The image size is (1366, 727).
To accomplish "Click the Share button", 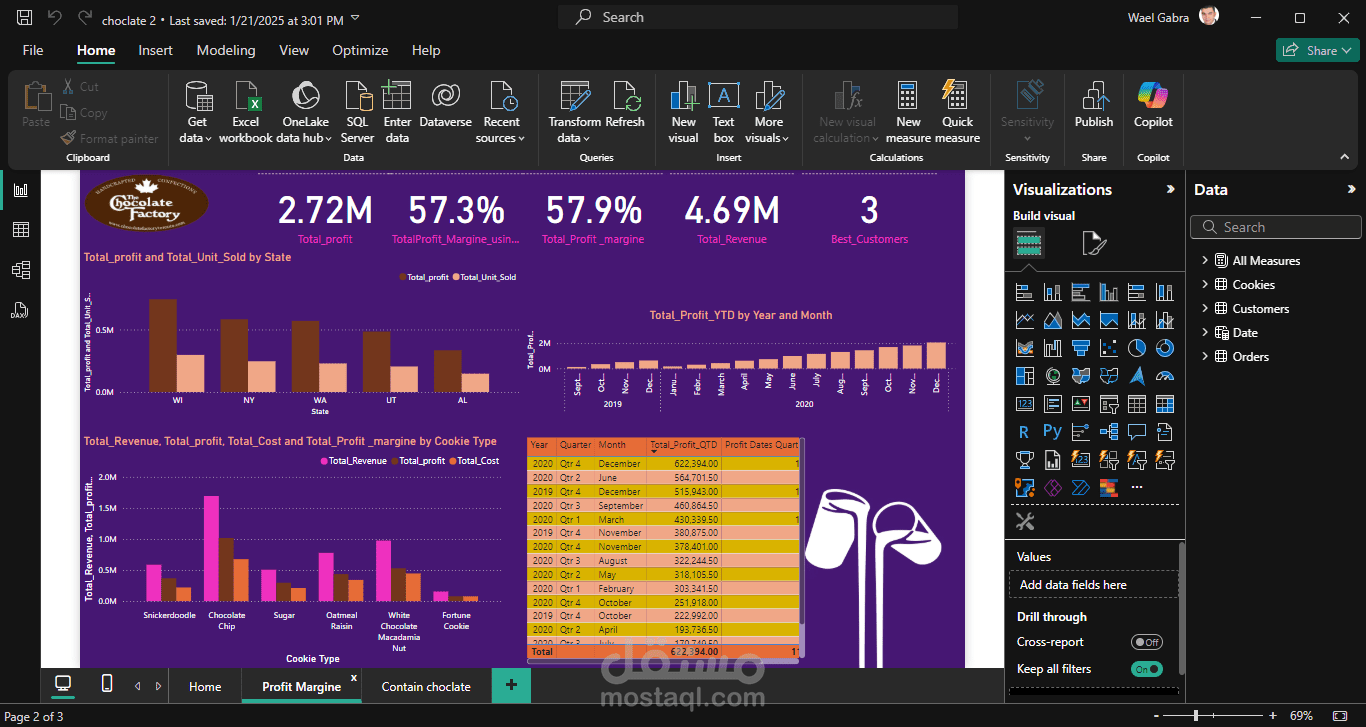I will 1316,49.
